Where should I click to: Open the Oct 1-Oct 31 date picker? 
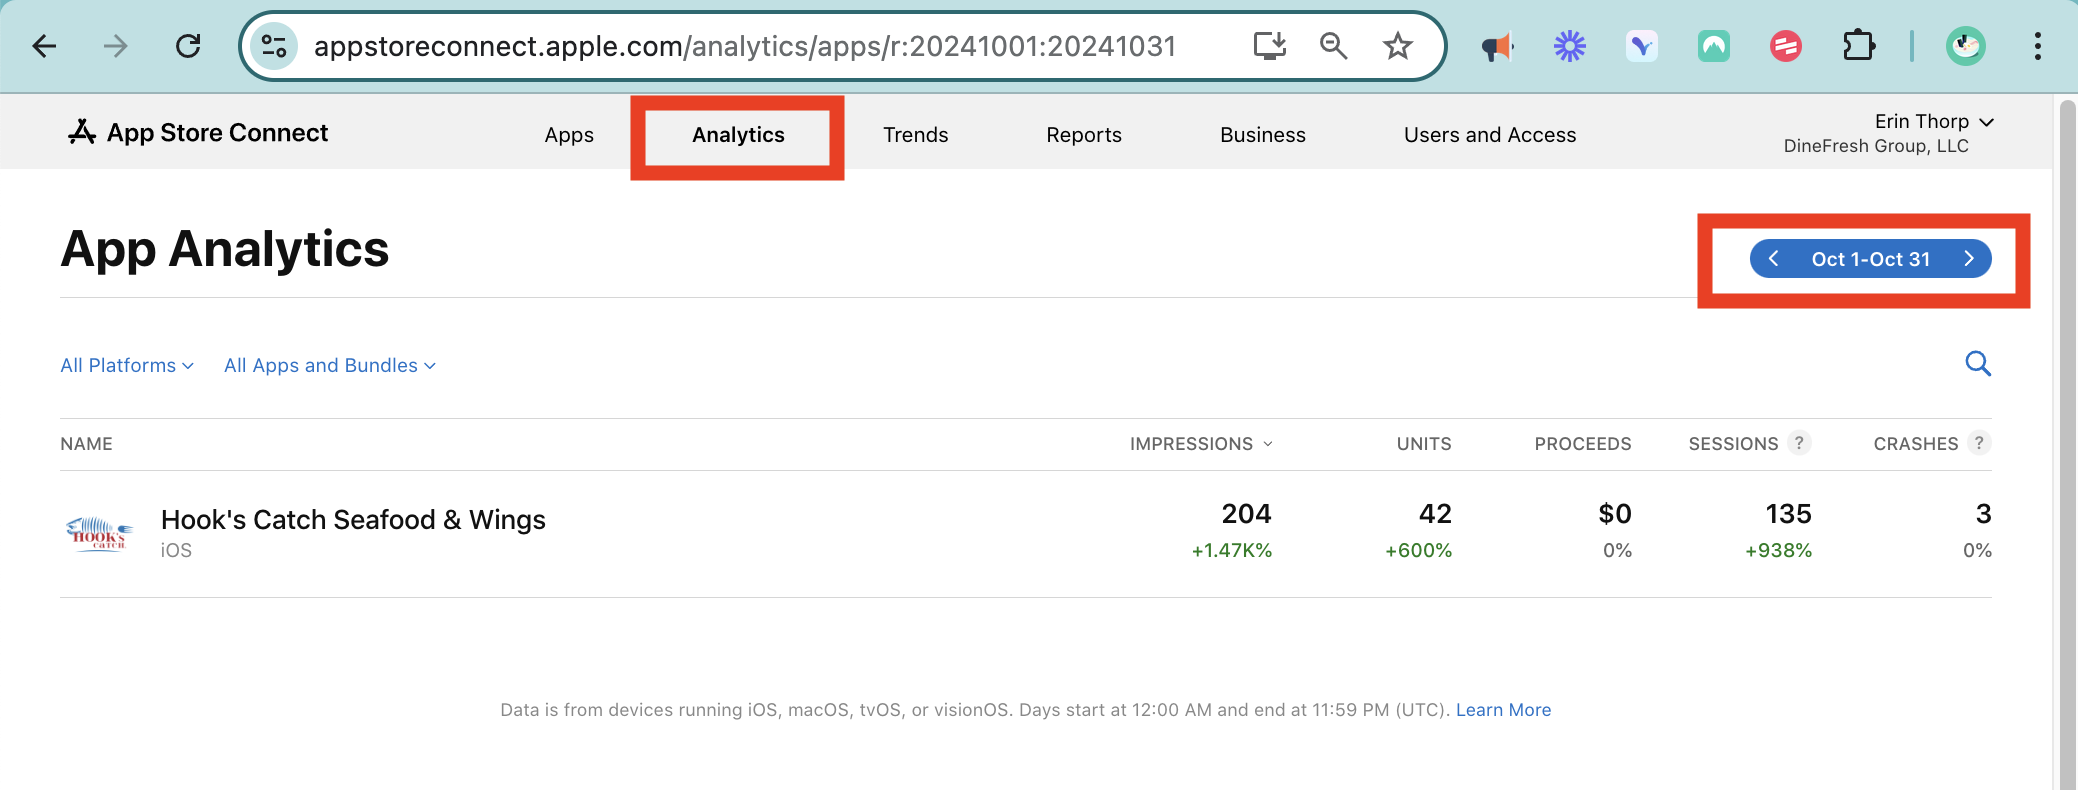click(x=1870, y=259)
